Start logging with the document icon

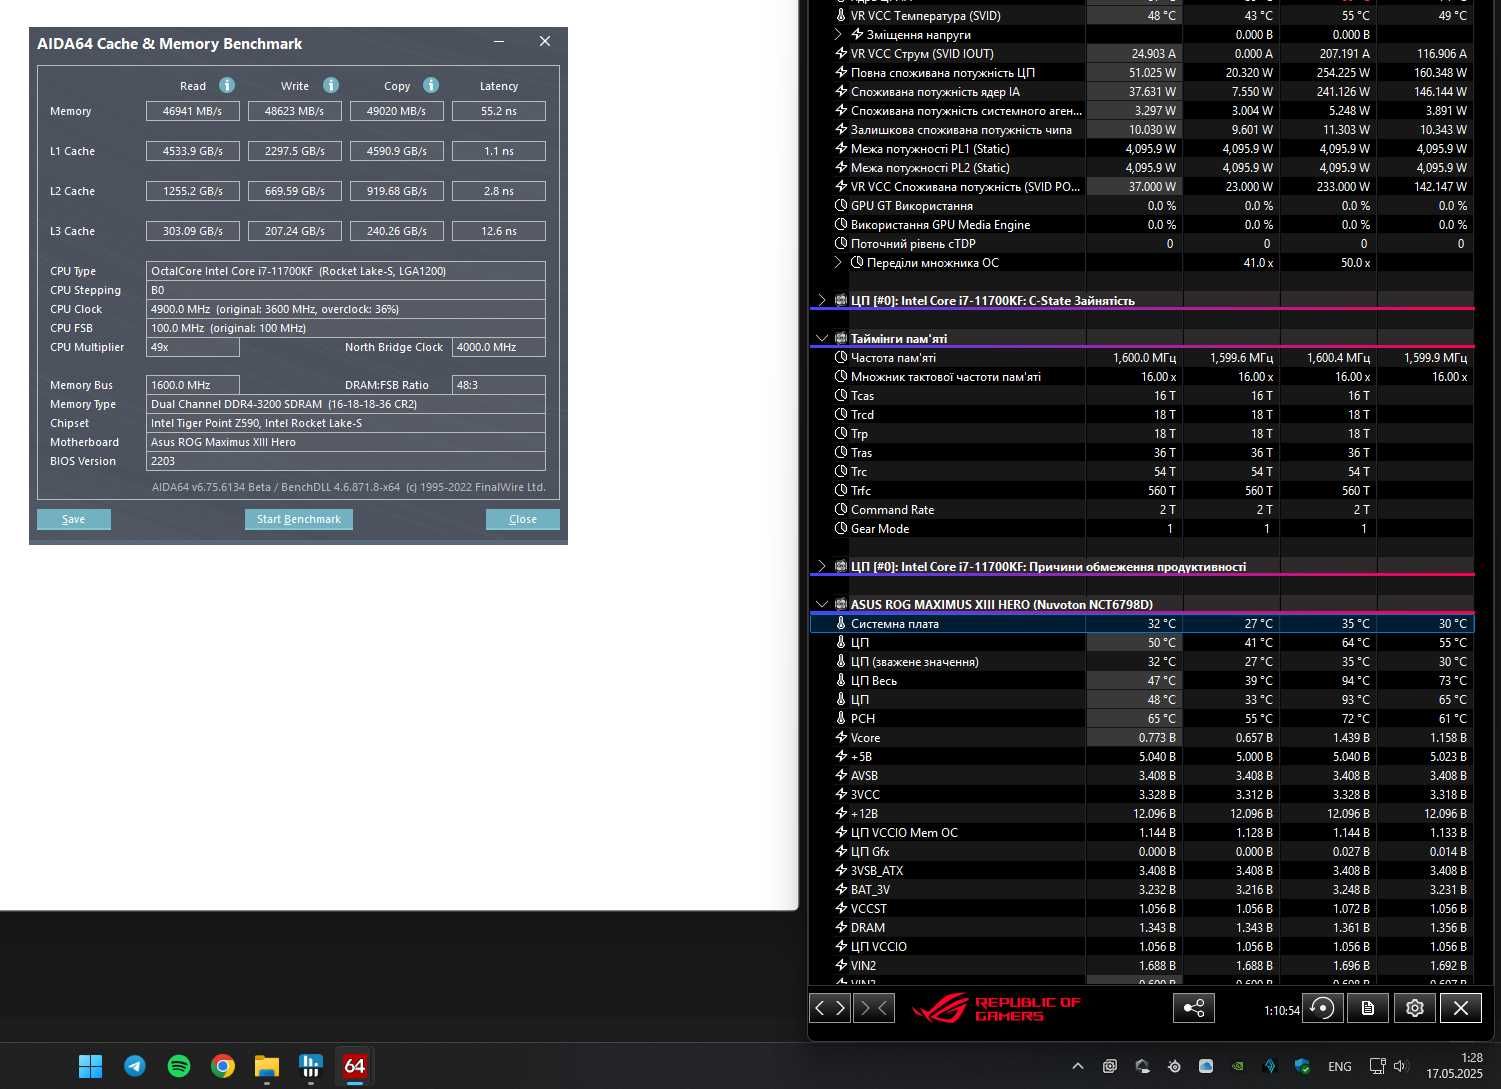1368,1008
